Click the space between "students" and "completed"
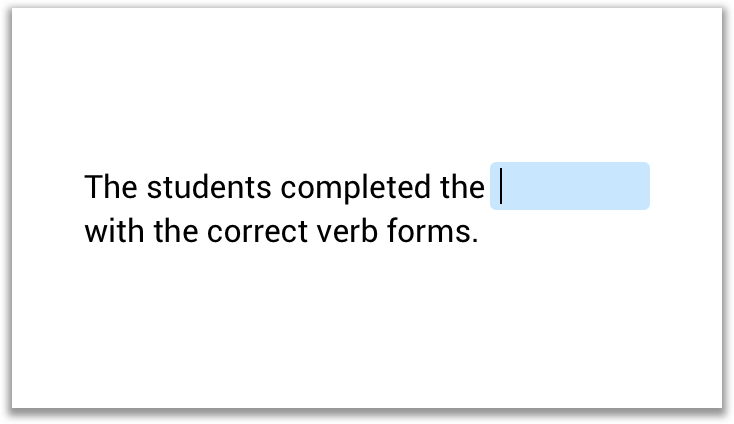 tap(276, 187)
